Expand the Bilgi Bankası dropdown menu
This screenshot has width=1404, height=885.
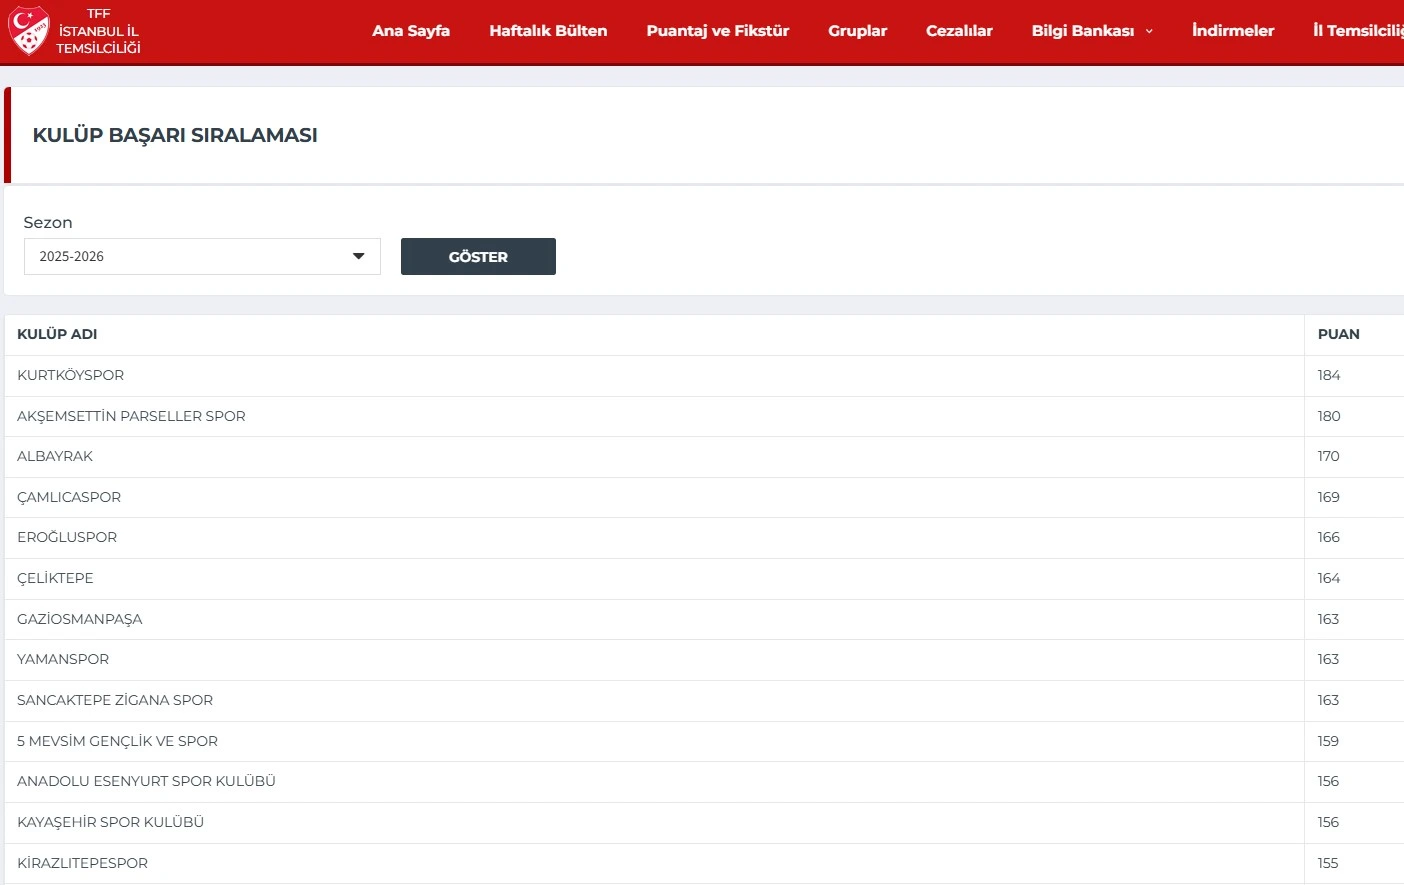point(1082,31)
